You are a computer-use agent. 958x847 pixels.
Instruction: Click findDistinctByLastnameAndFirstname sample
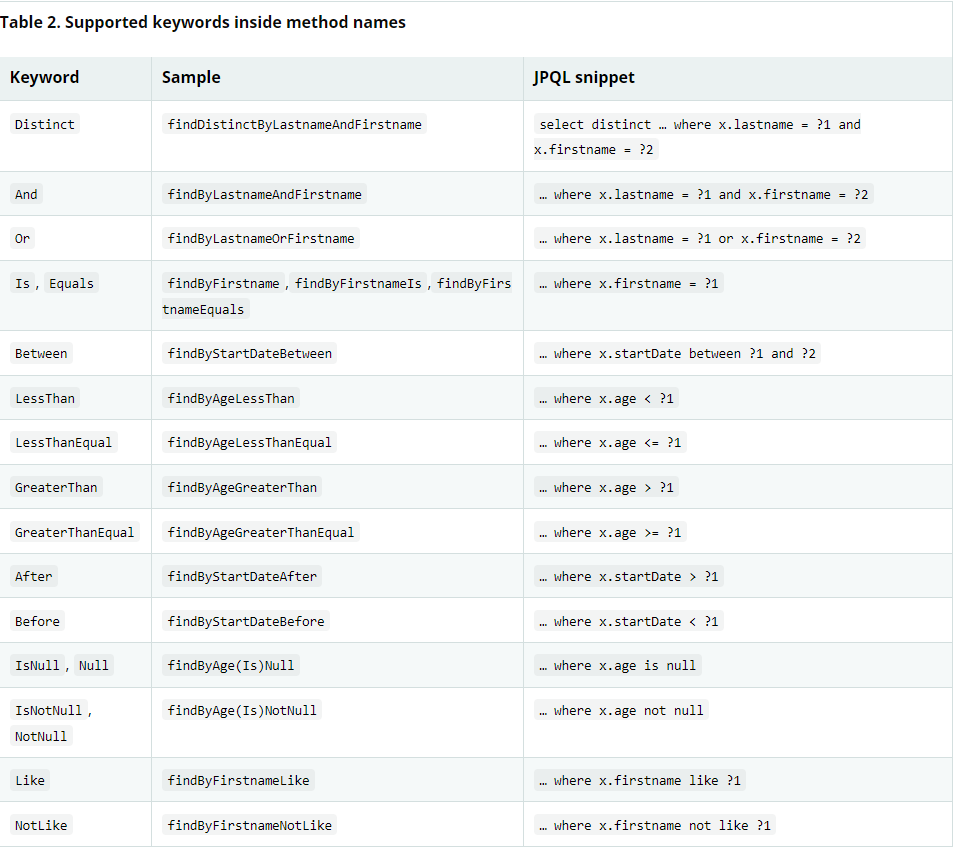pos(294,125)
